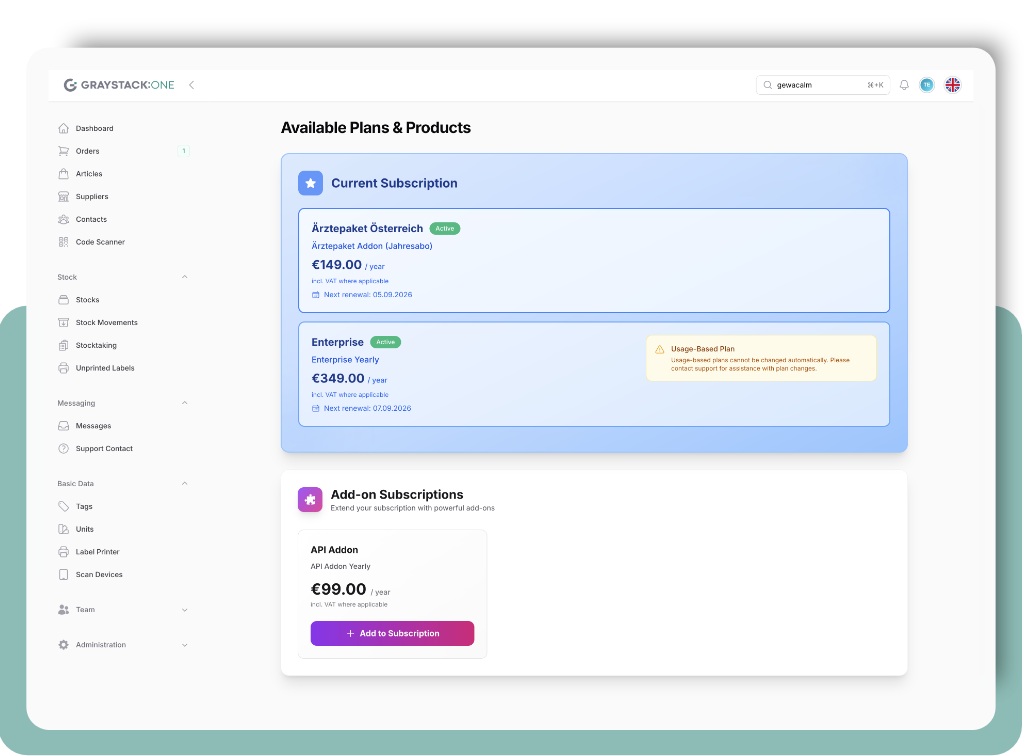Expand the Team section
This screenshot has height=756, width=1024.
click(x=184, y=610)
